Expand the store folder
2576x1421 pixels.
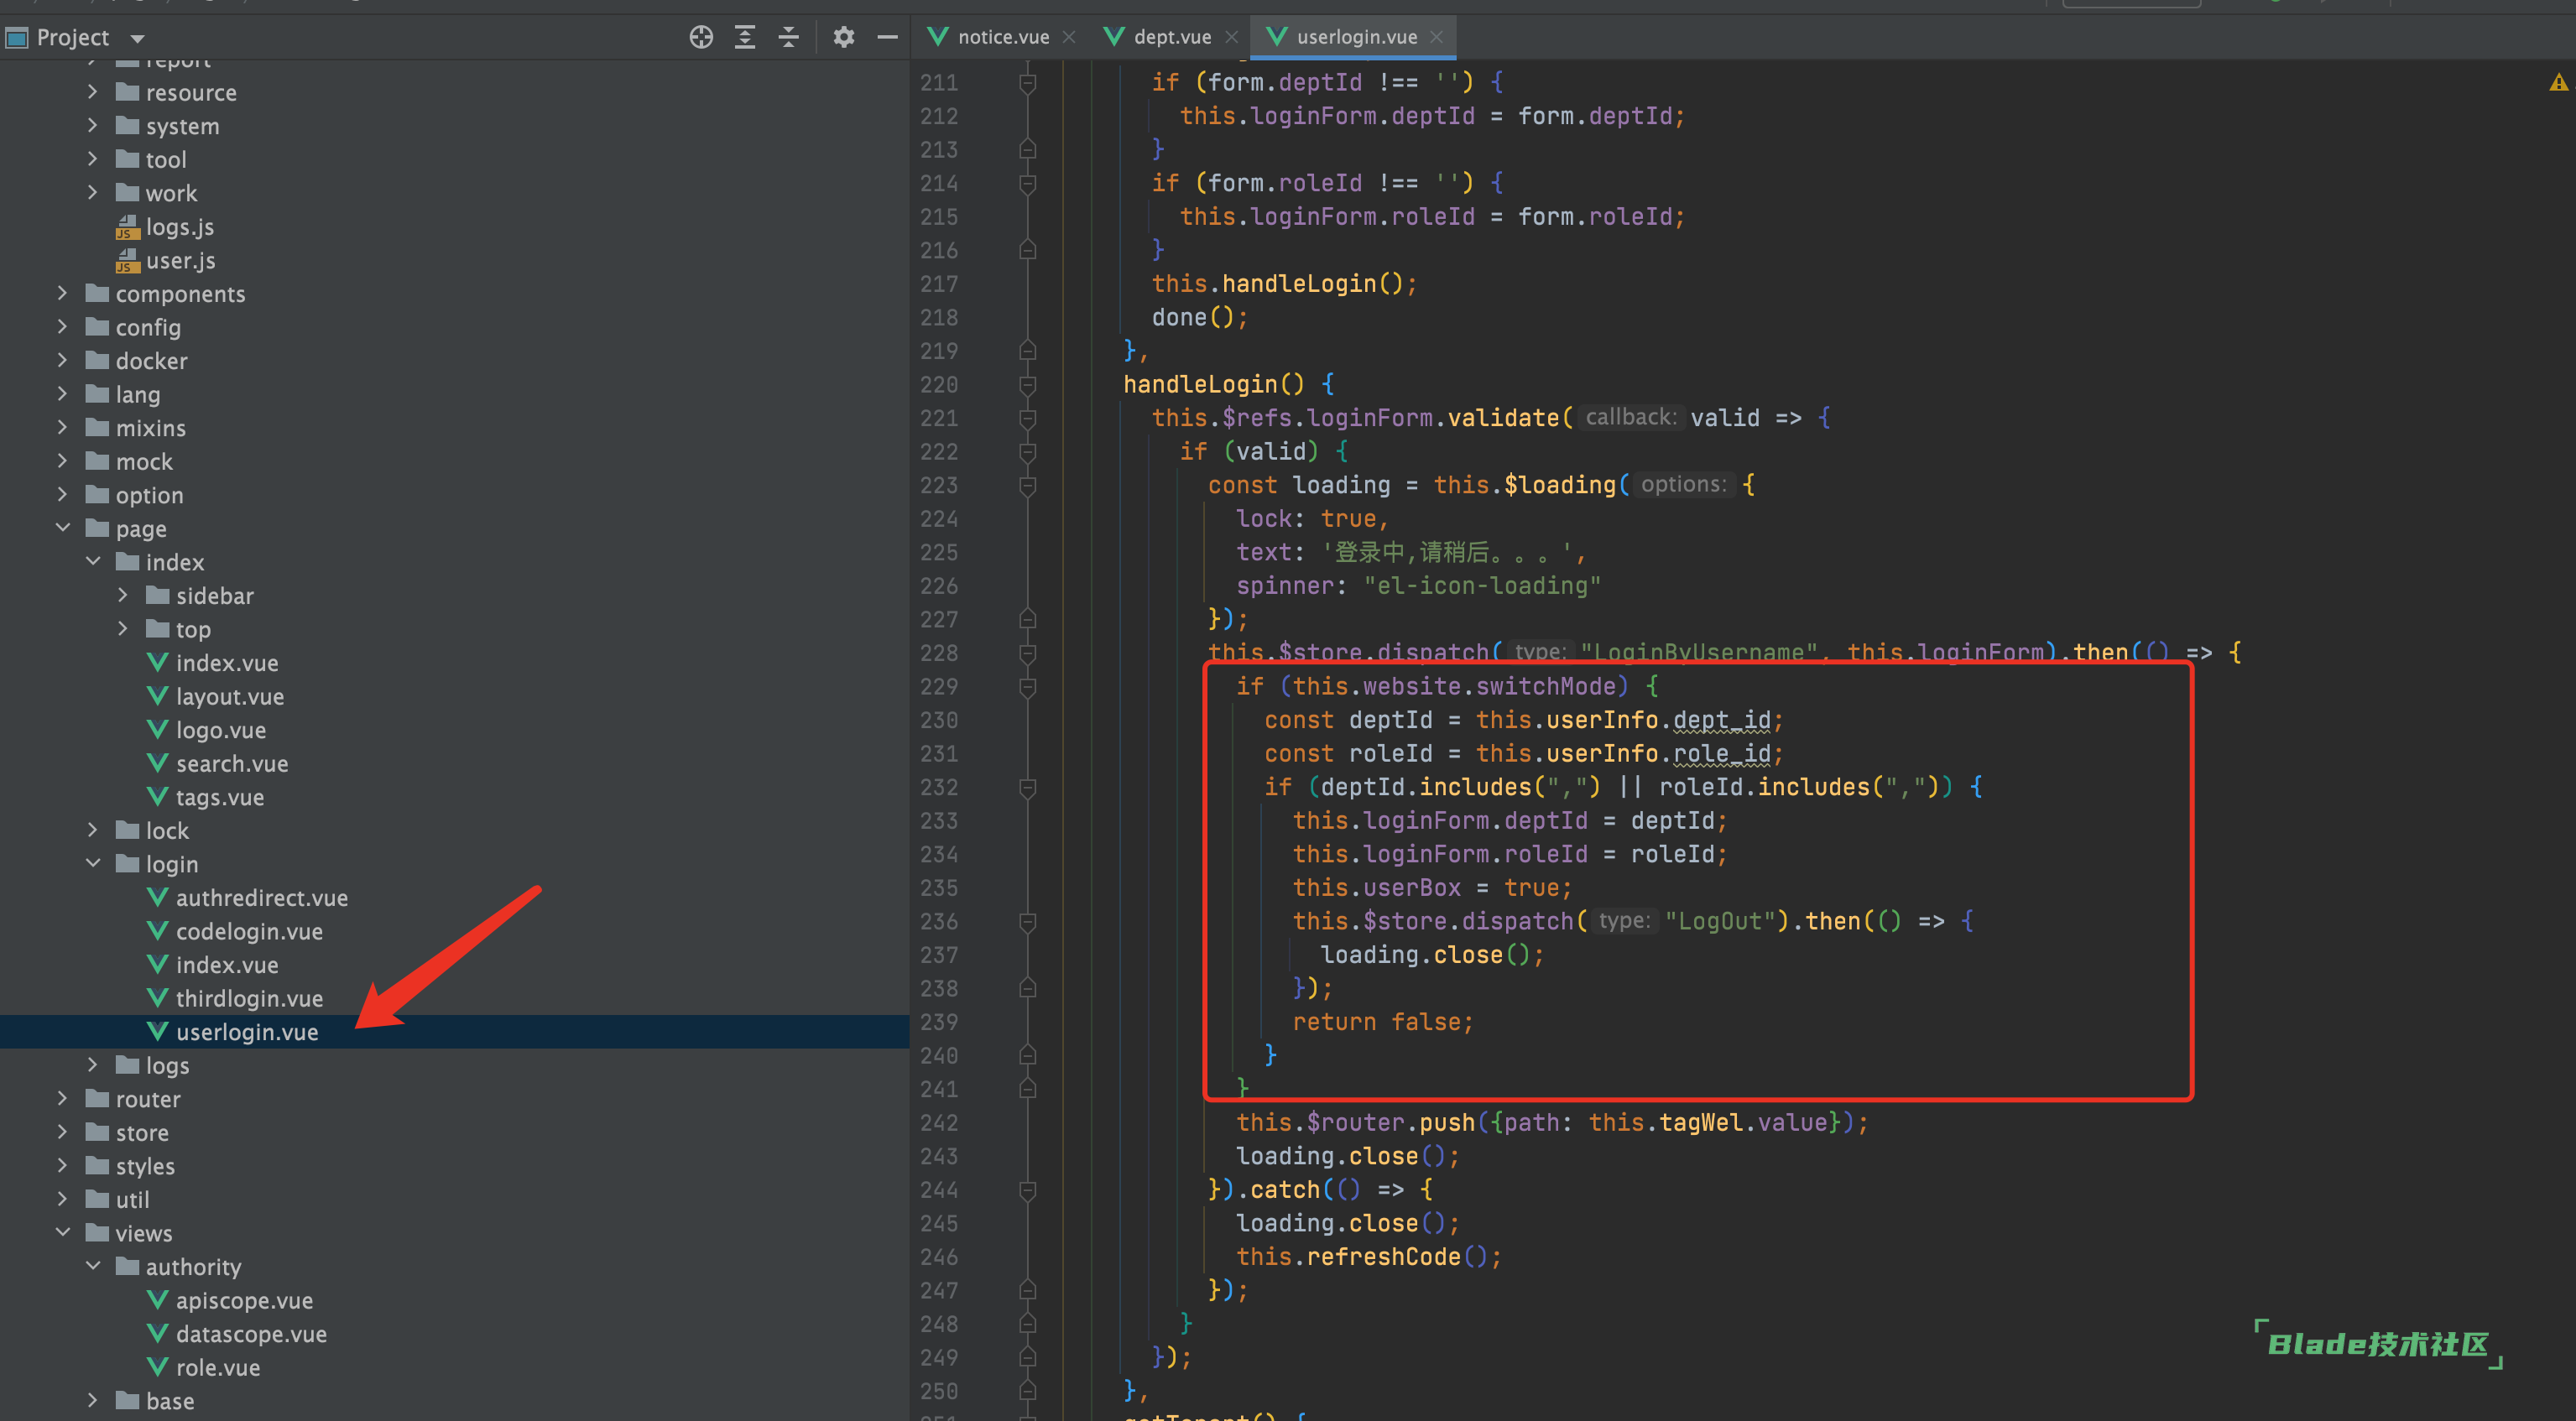coord(63,1132)
